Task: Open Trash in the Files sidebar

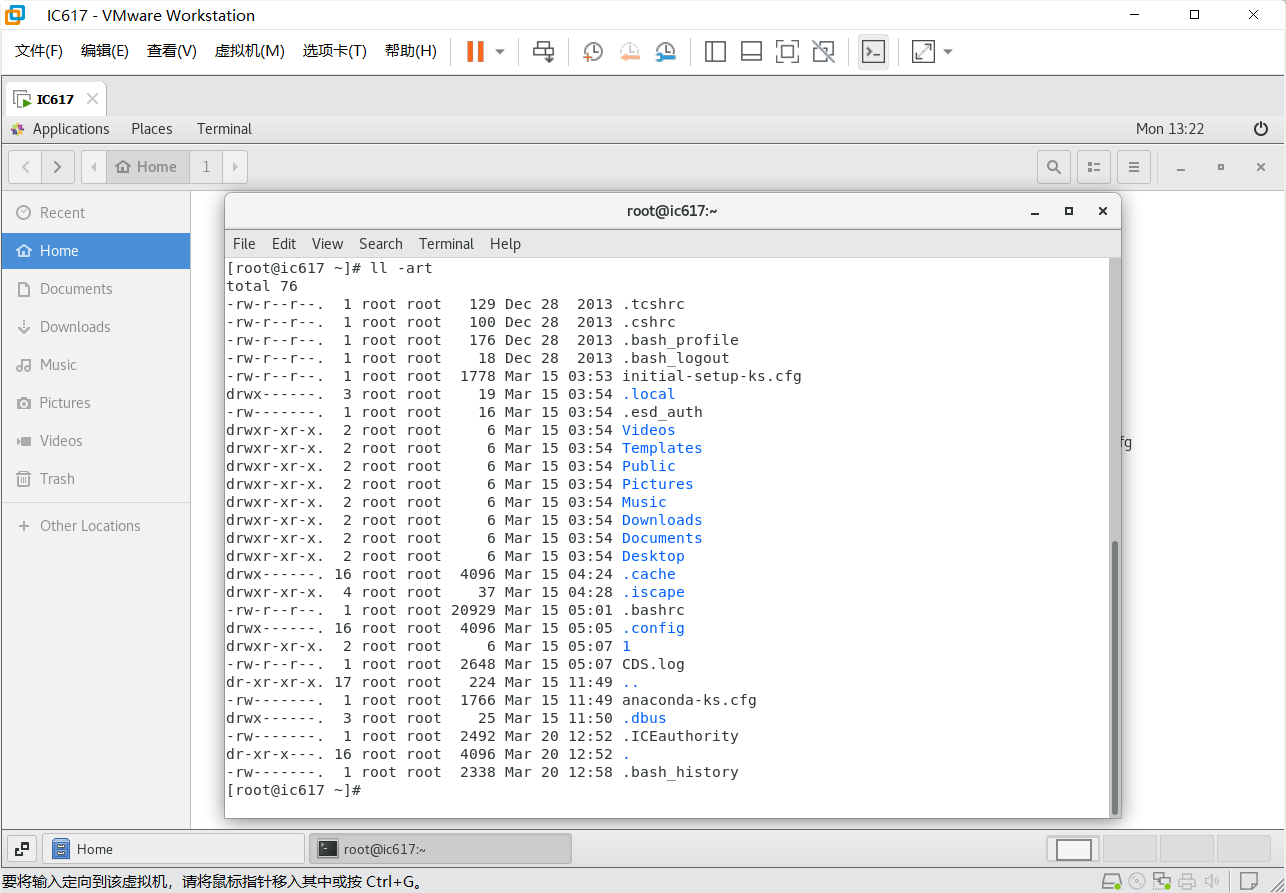Action: pos(95,479)
